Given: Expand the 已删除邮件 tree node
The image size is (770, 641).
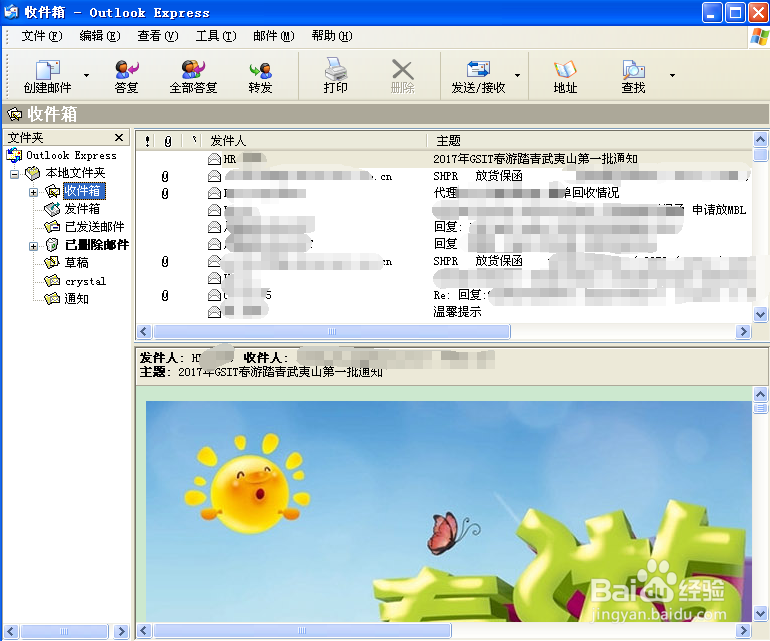Looking at the screenshot, I should click(33, 246).
